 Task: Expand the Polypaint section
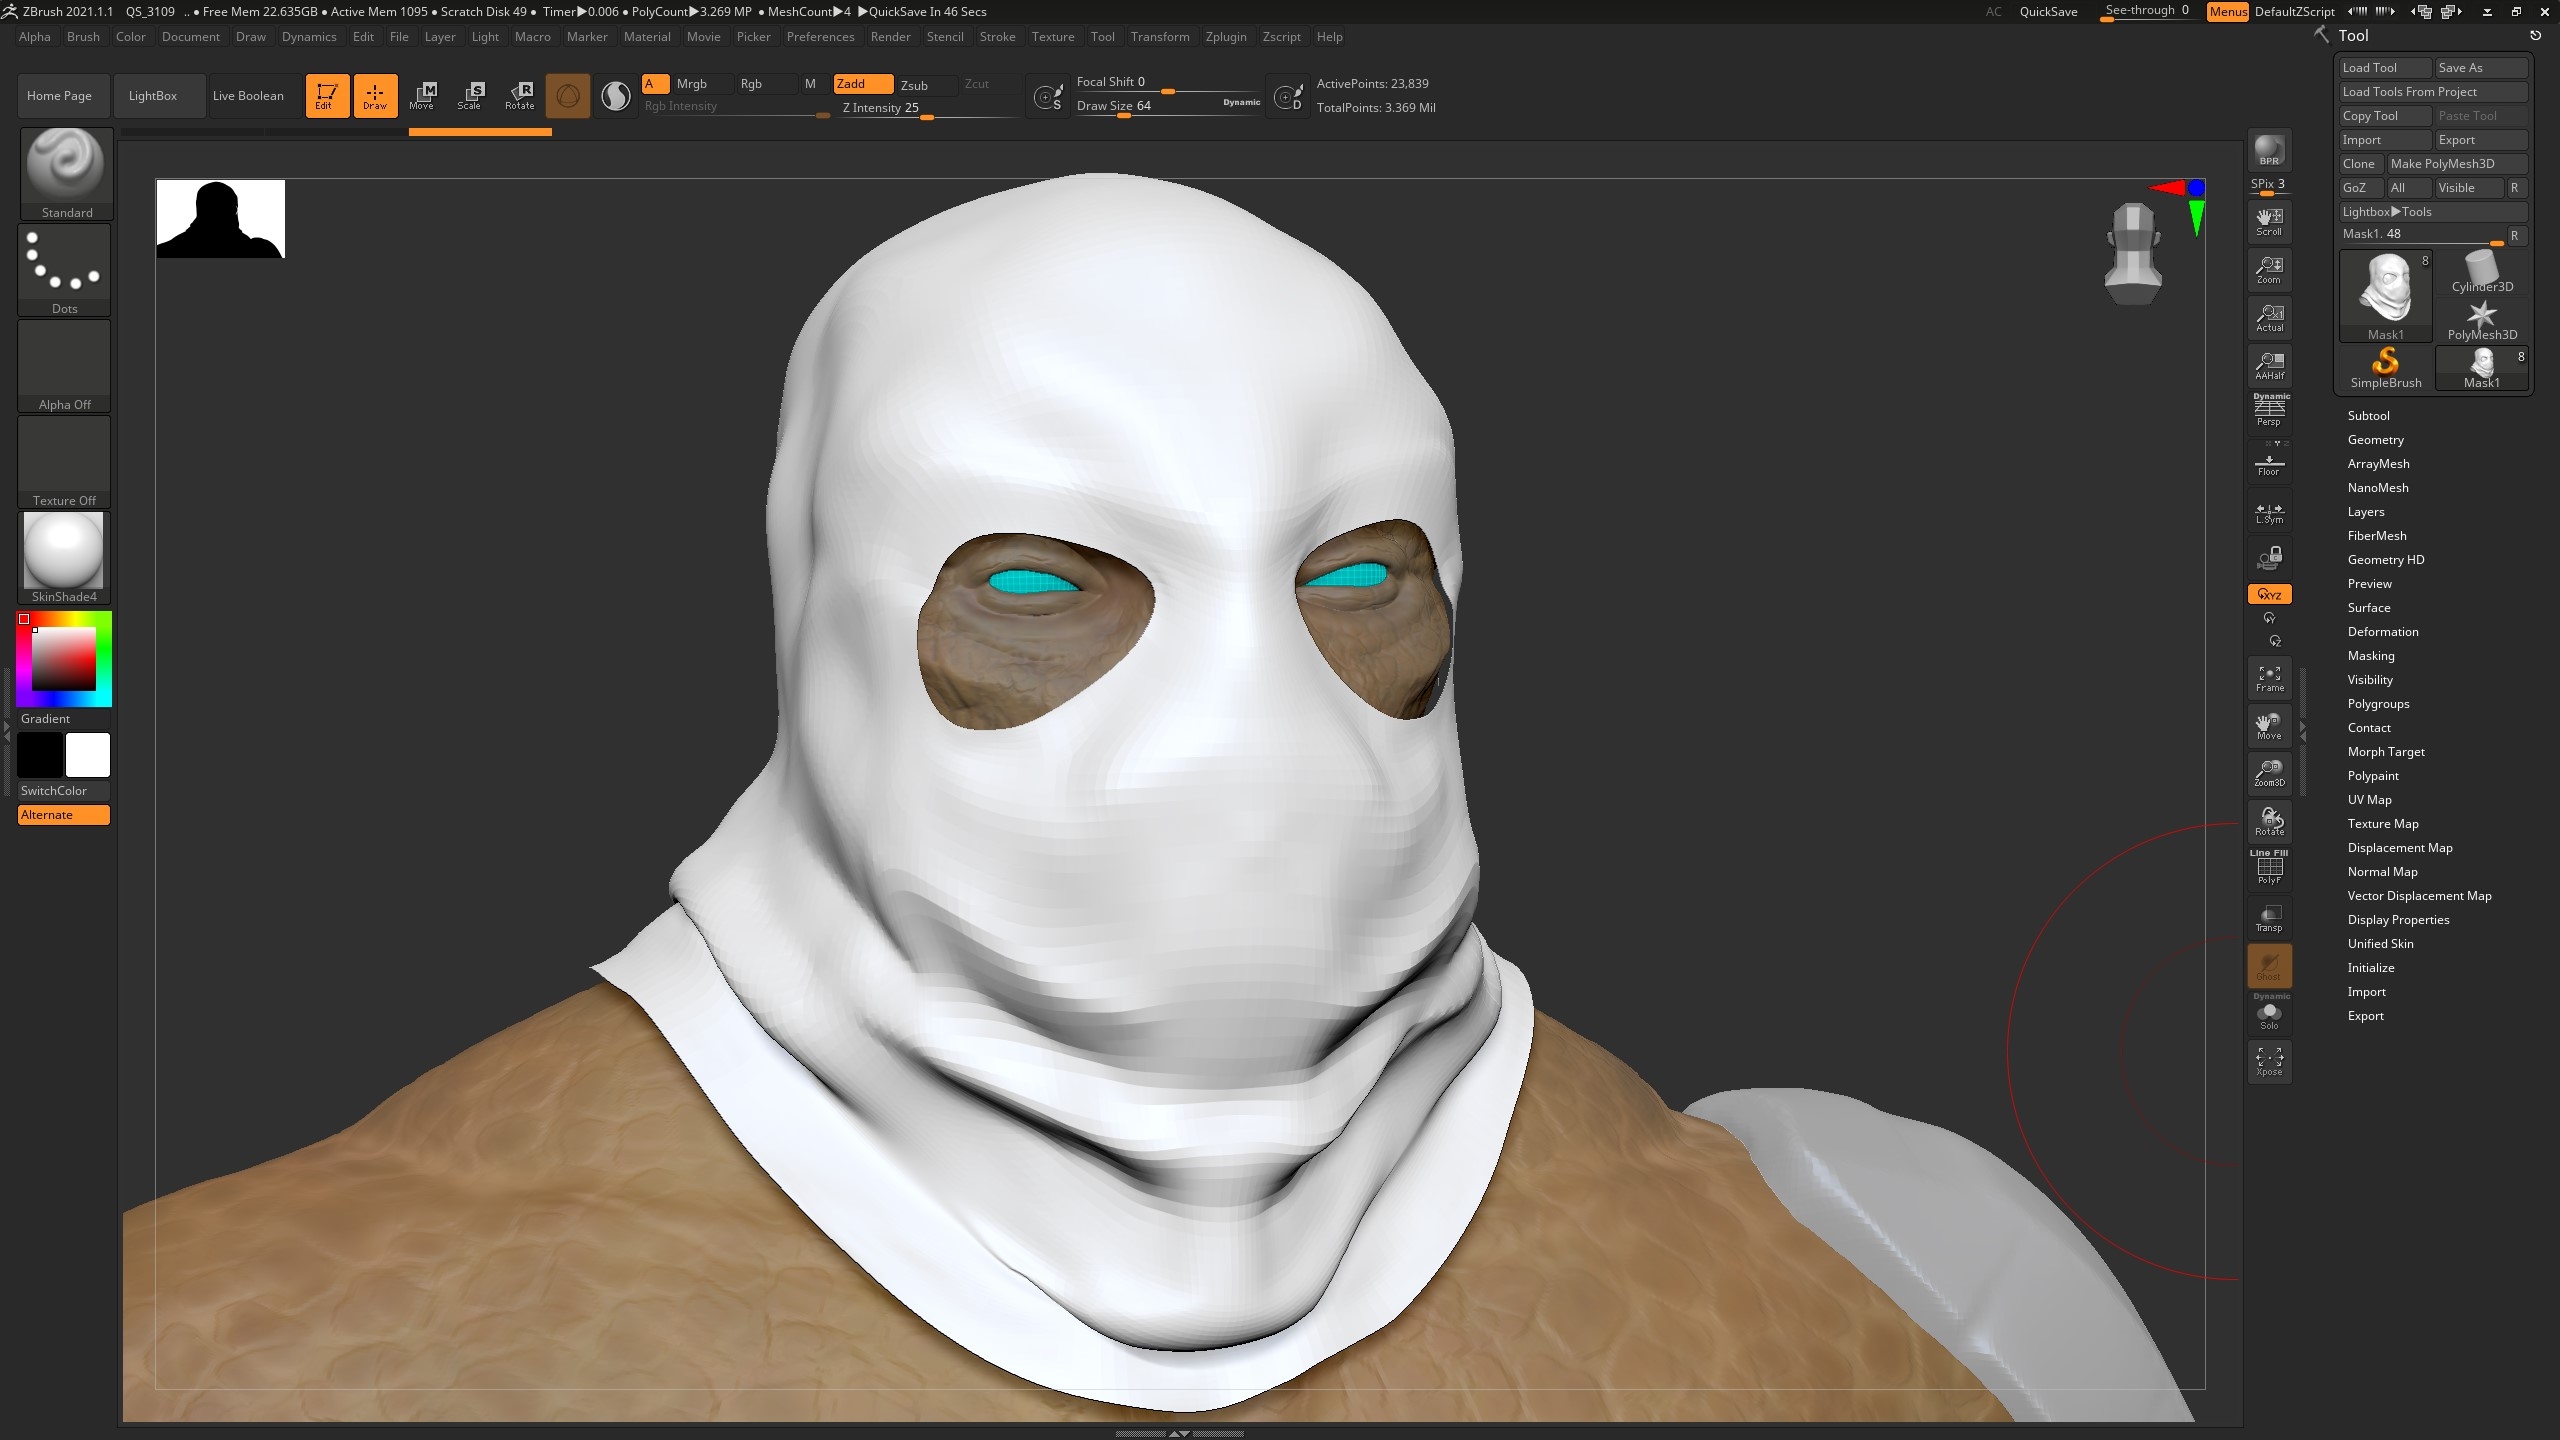(x=2373, y=776)
